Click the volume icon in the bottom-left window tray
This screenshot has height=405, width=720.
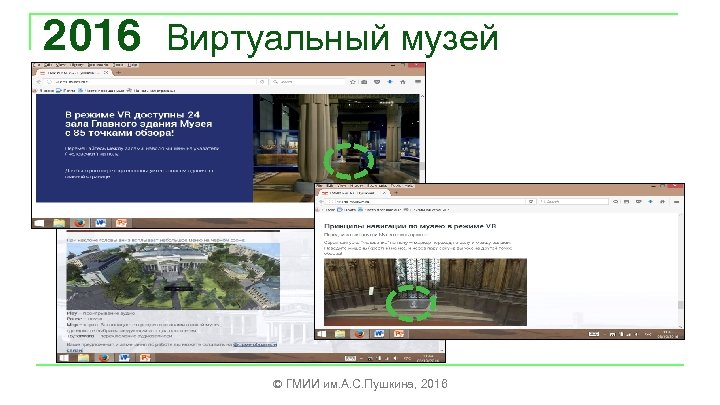click(395, 358)
